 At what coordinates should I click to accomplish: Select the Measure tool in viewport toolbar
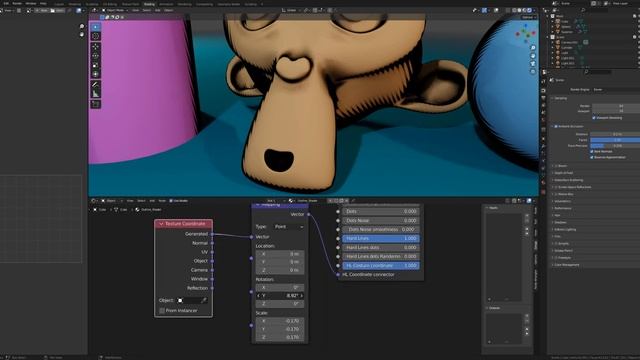pyautogui.click(x=96, y=94)
